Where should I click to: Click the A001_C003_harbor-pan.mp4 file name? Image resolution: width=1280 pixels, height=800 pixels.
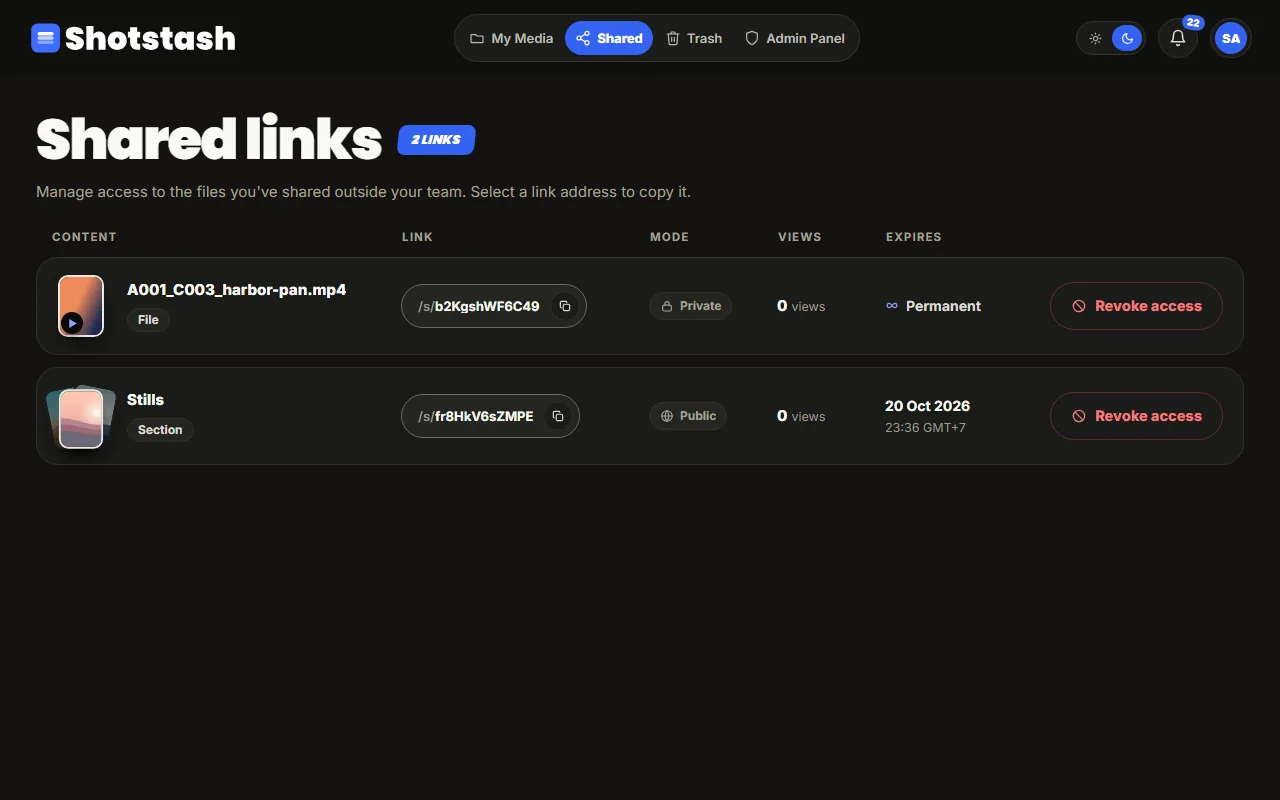click(x=236, y=290)
